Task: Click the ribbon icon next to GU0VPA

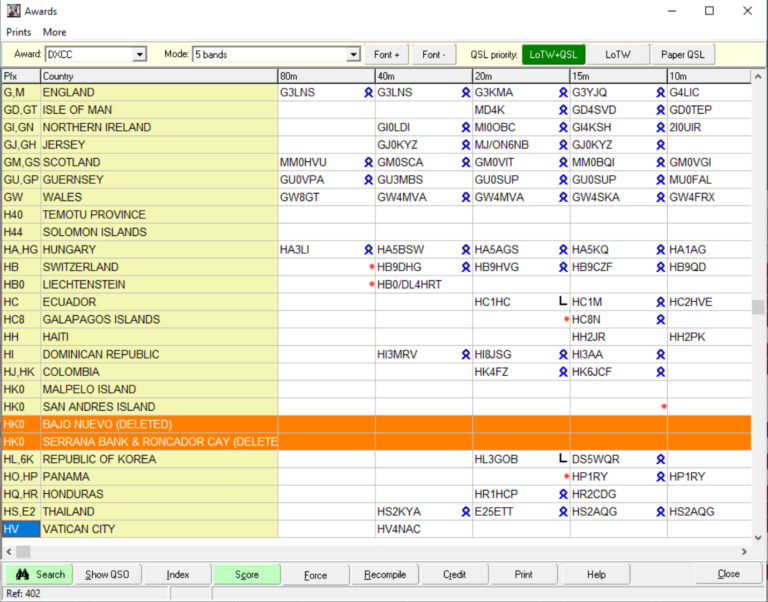Action: click(368, 180)
